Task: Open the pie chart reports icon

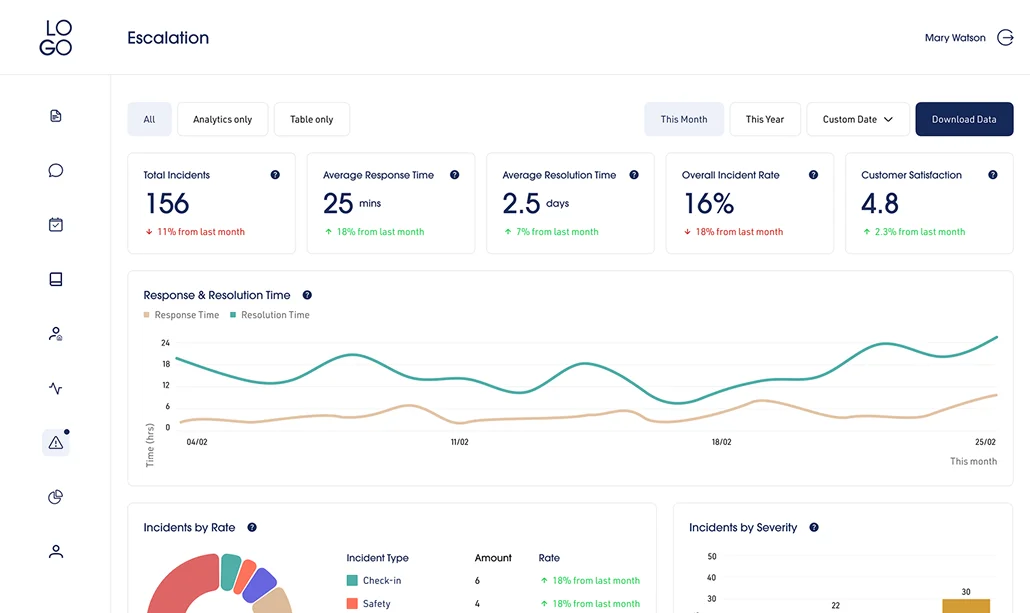Action: pos(56,497)
